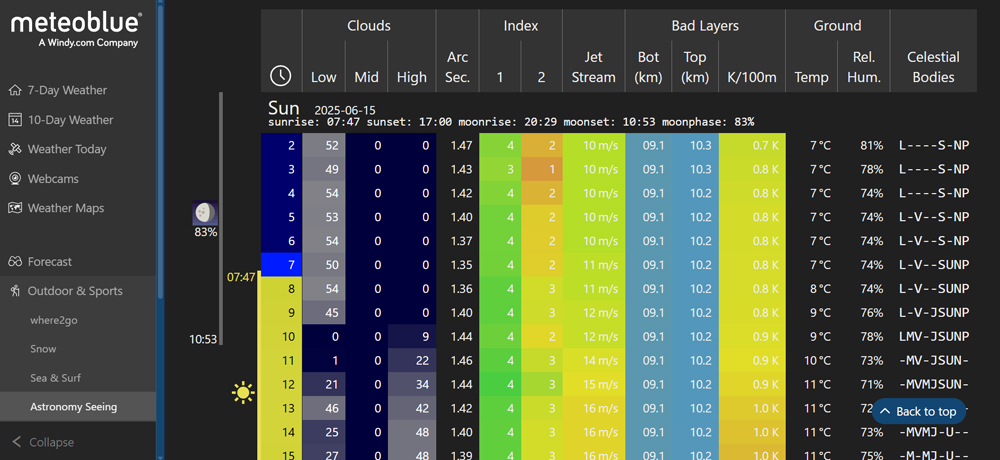Image resolution: width=1000 pixels, height=460 pixels.
Task: Click Arc Sec. value 1.35
Action: (x=457, y=265)
